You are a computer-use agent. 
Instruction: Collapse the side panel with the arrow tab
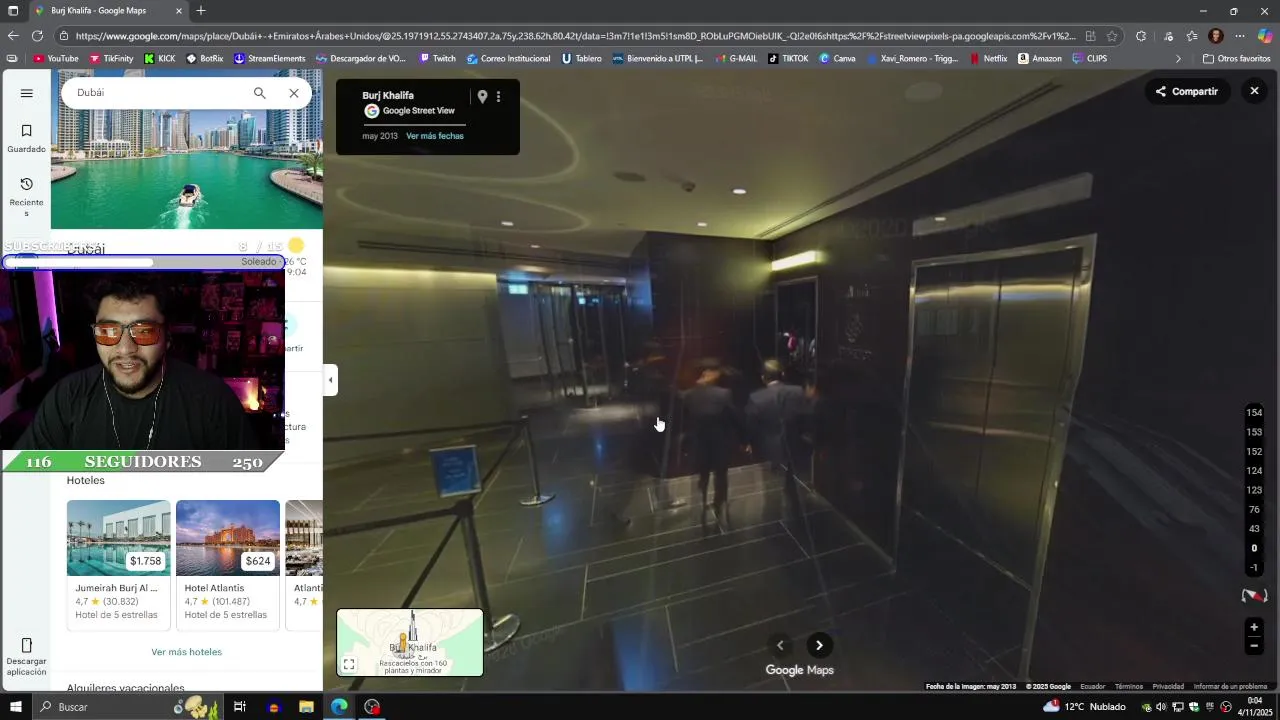[x=331, y=380]
